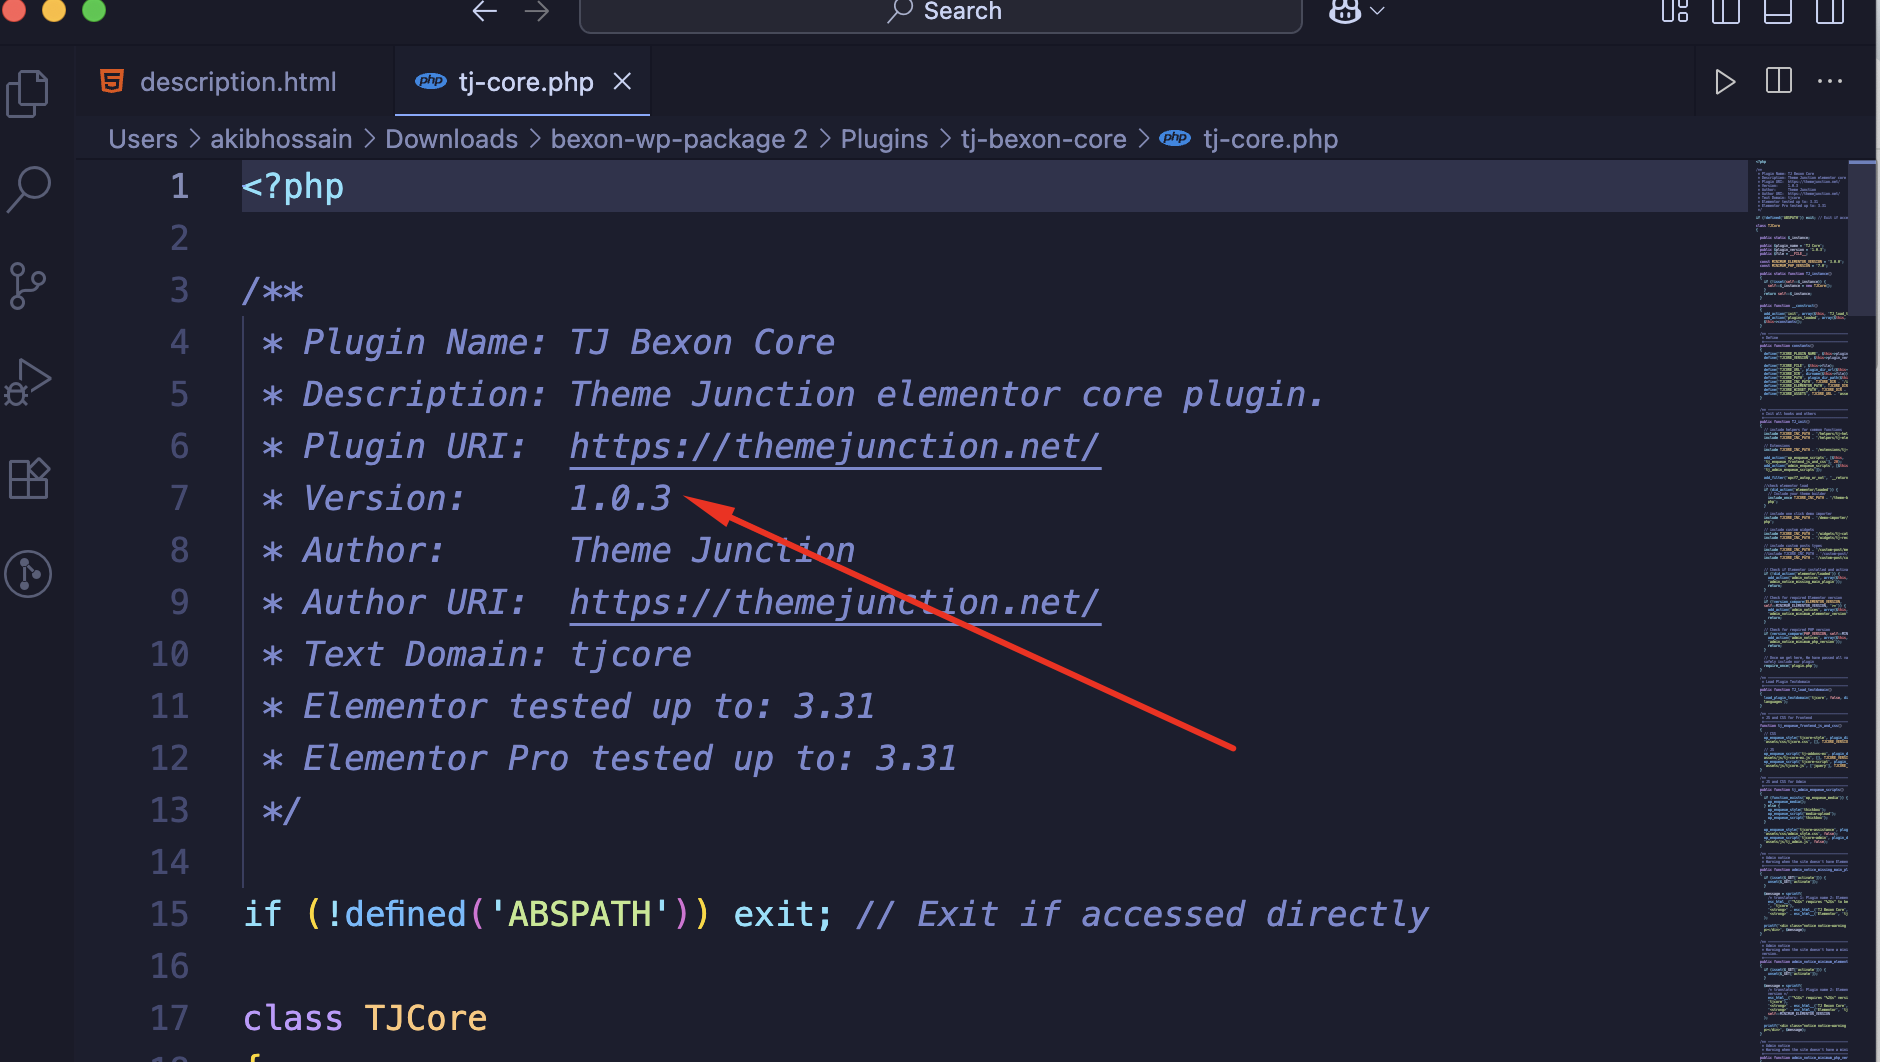Open the Extensions view

pos(28,478)
